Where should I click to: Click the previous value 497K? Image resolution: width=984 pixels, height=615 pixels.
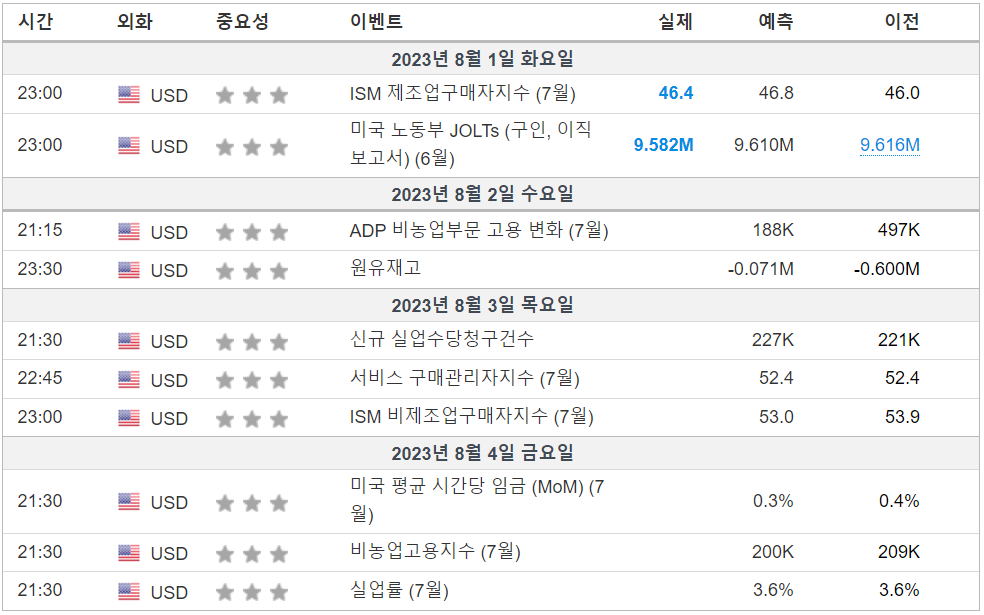(x=899, y=230)
